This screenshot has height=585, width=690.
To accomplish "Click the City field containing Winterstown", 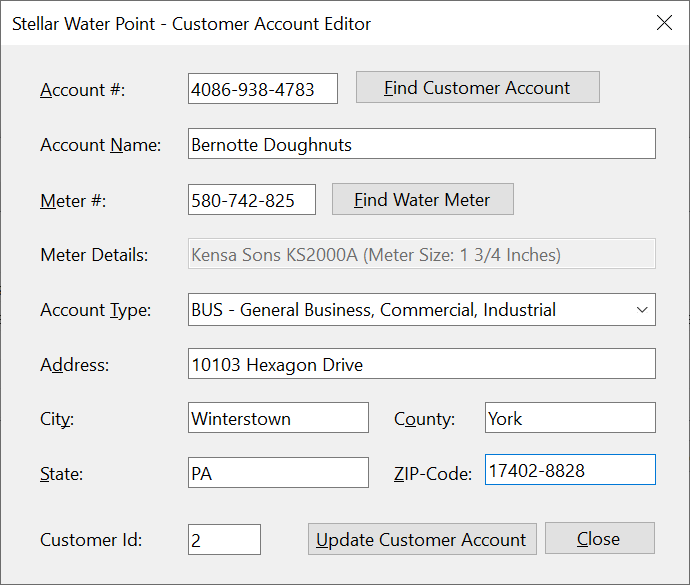I will [278, 418].
